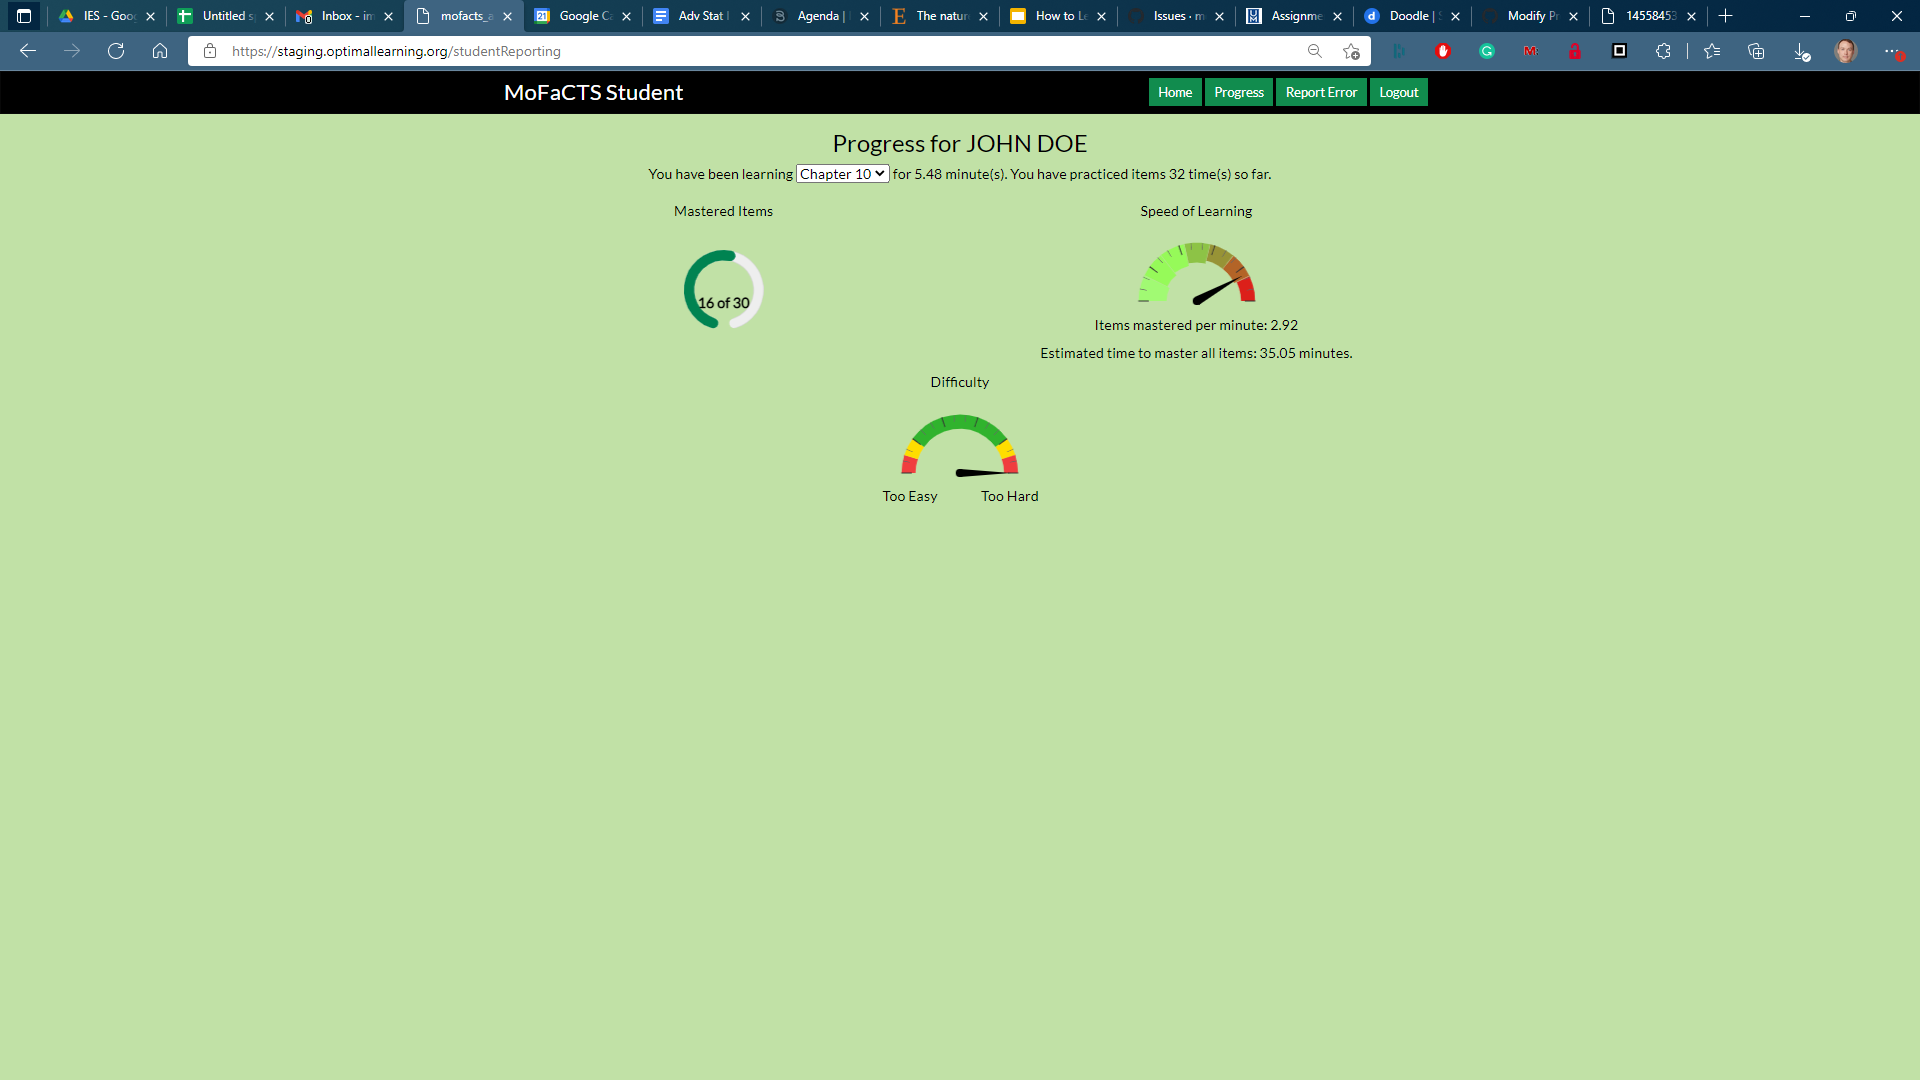The image size is (1920, 1080).
Task: Open the Downloads icon in the toolbar
Action: 1802,51
